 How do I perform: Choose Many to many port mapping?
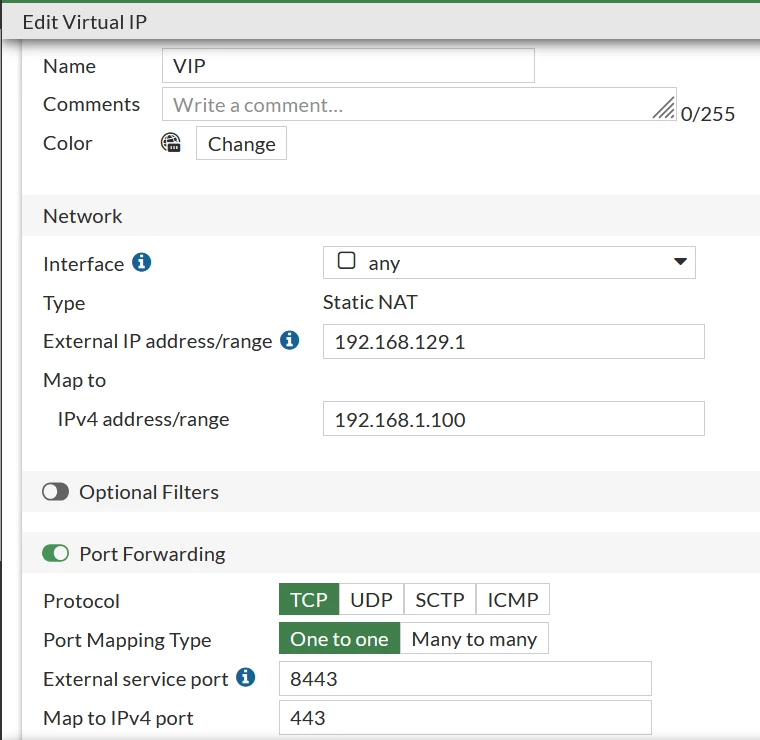[x=474, y=639]
